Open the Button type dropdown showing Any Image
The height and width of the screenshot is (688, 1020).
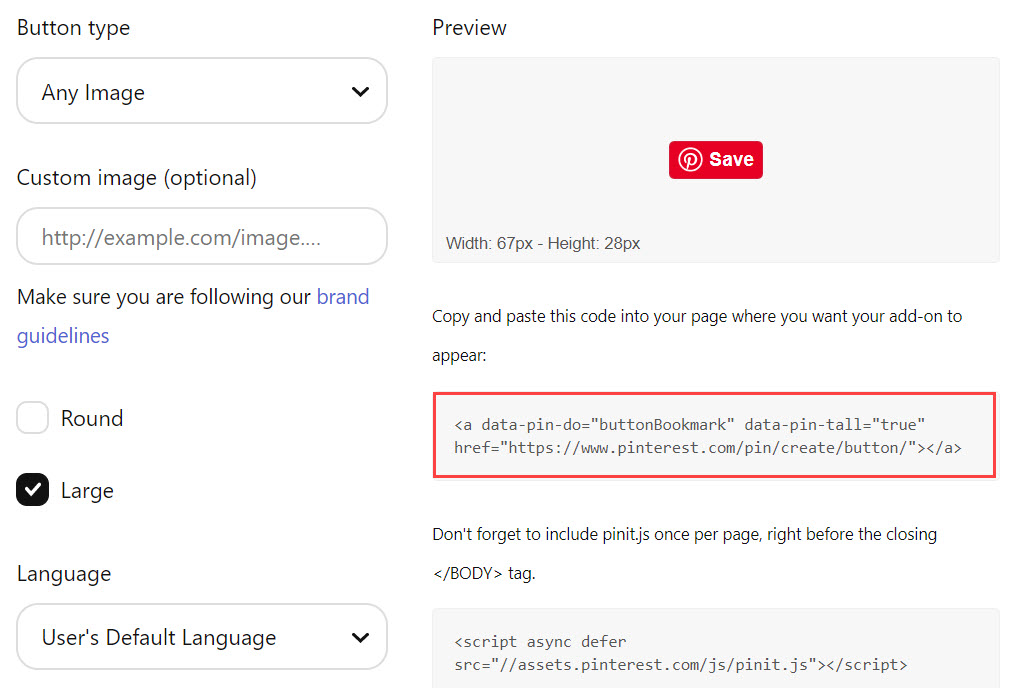202,91
